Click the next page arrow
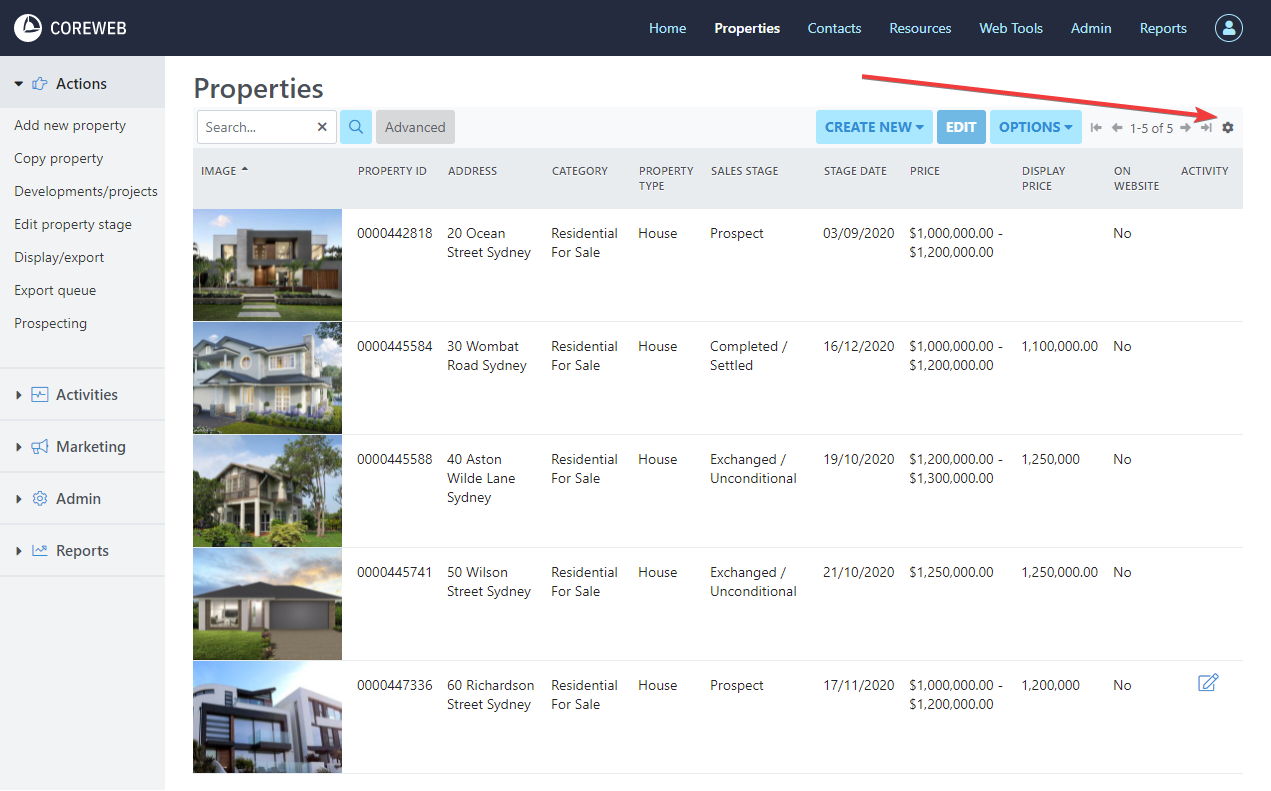This screenshot has height=791, width=1271. pos(1185,128)
